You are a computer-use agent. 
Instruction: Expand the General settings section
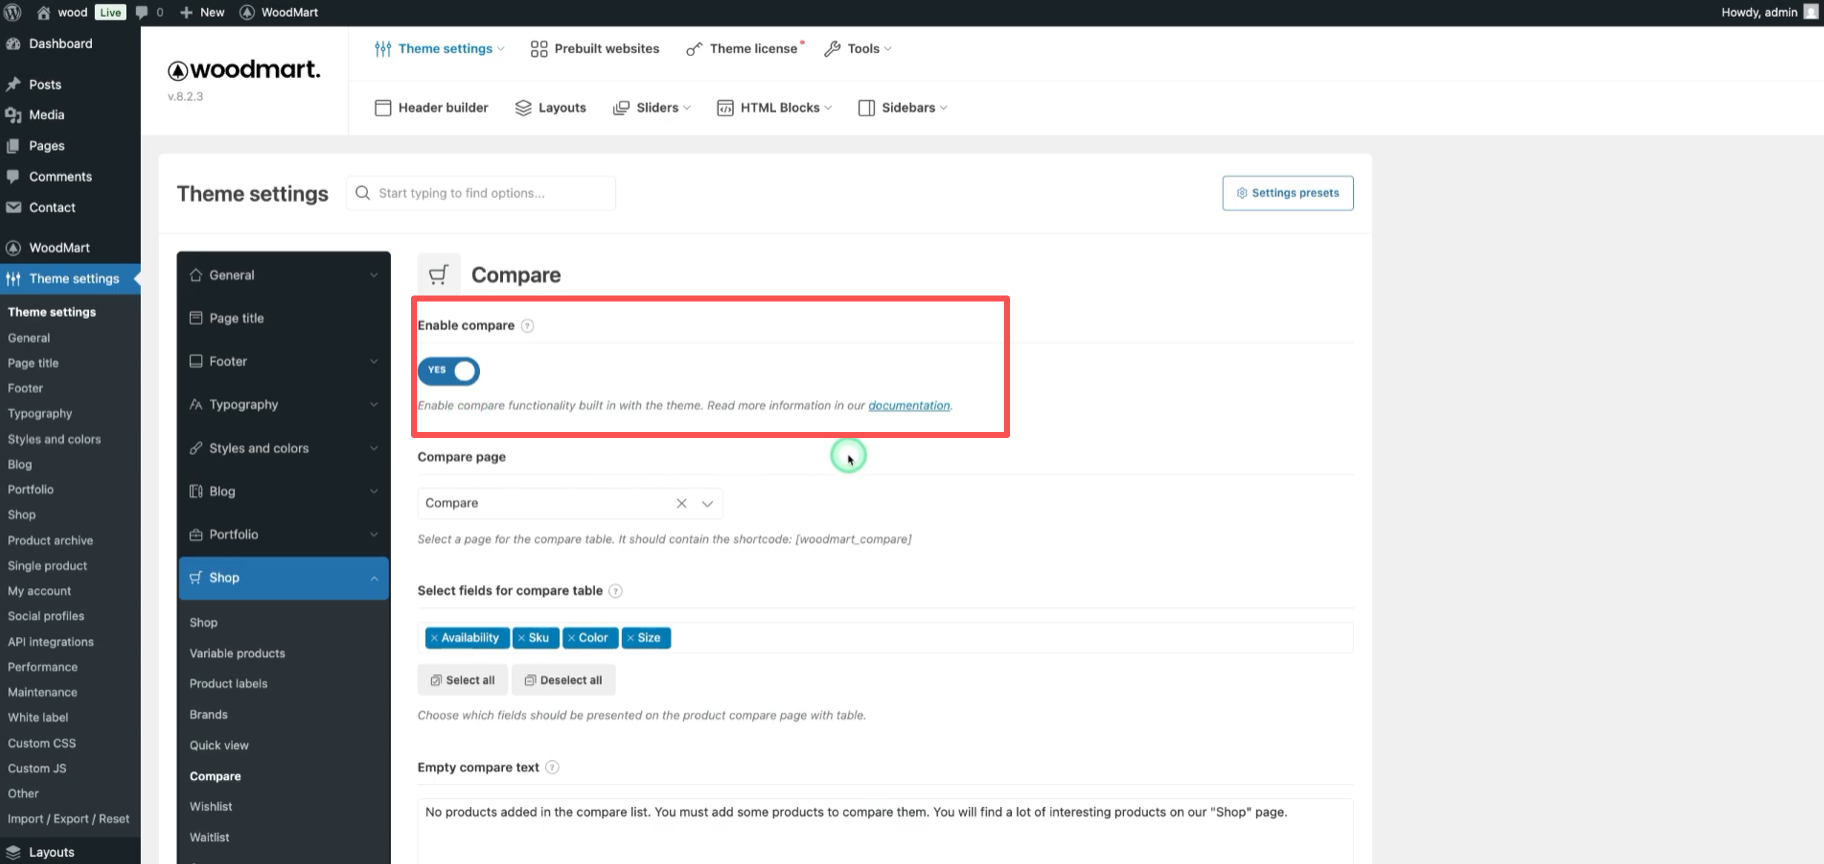[x=283, y=275]
